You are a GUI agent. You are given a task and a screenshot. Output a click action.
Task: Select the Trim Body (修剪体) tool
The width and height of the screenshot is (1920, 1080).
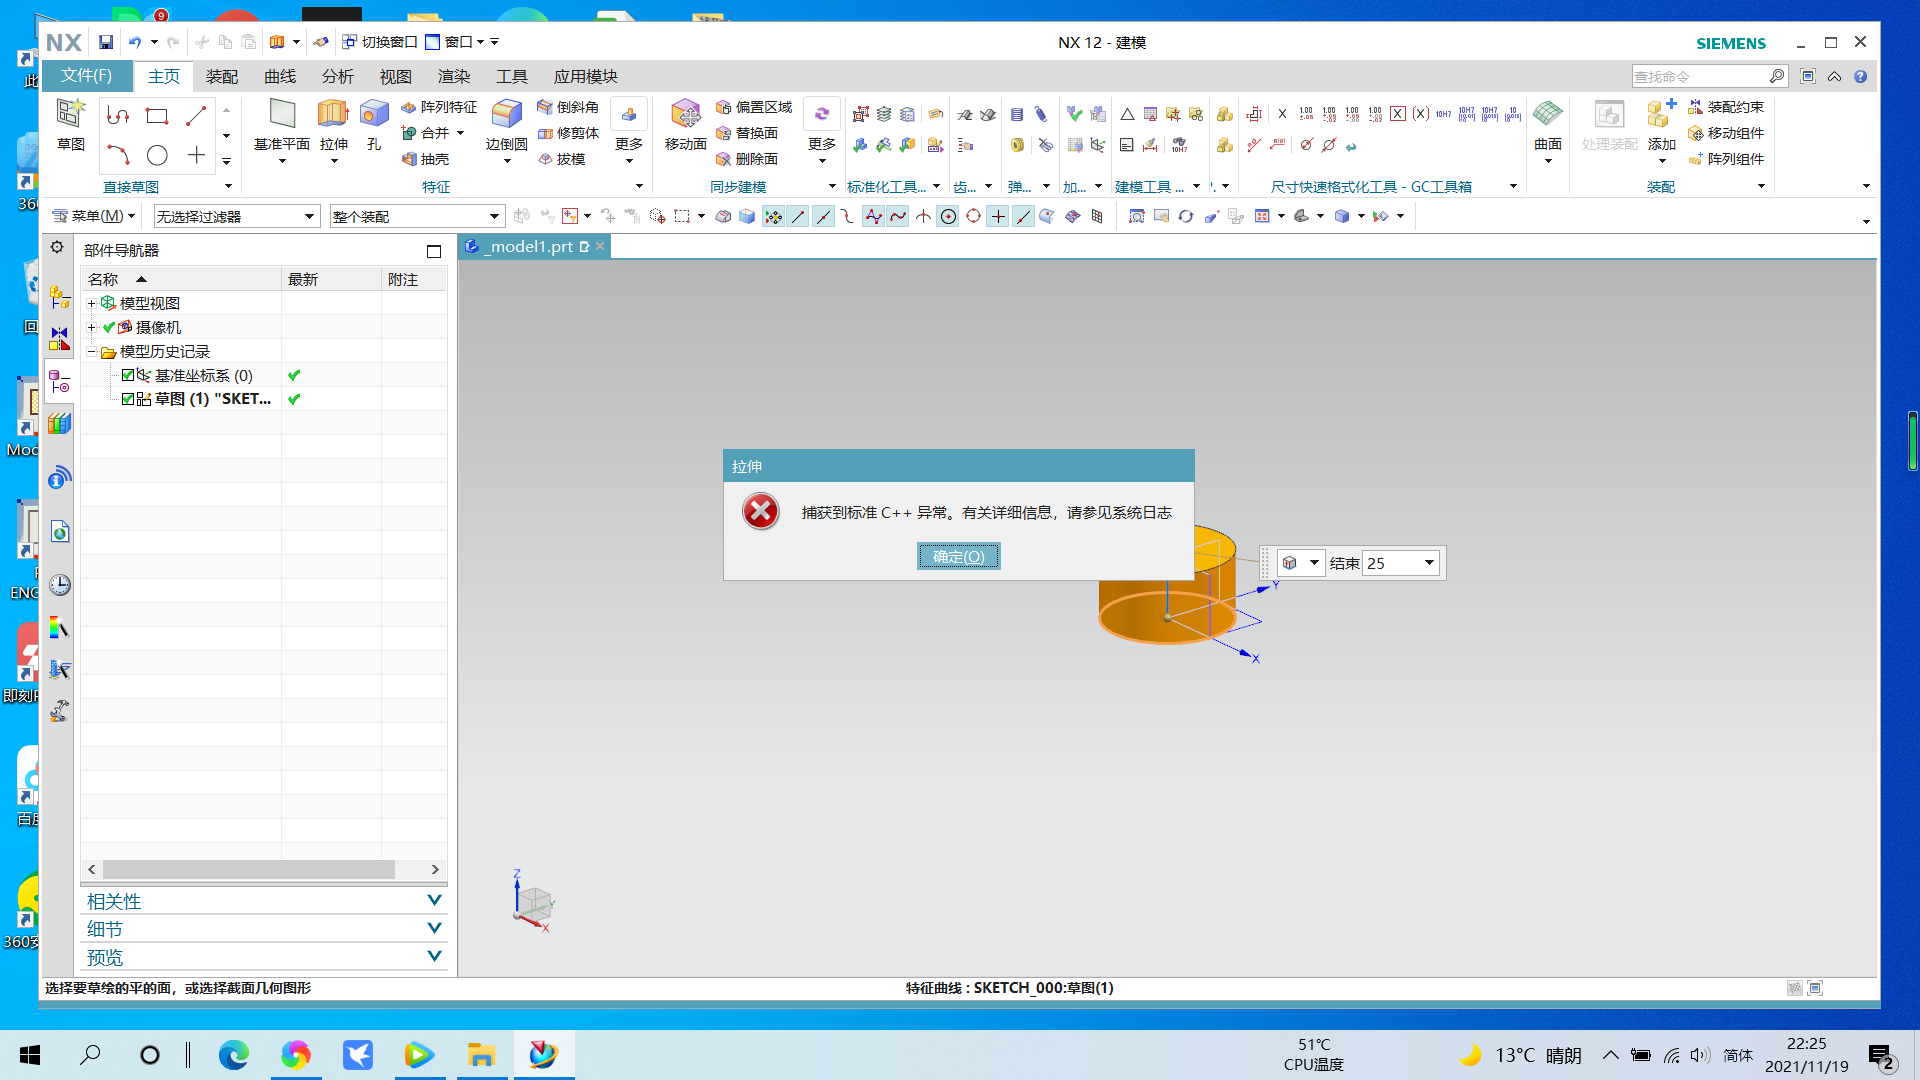(x=568, y=133)
